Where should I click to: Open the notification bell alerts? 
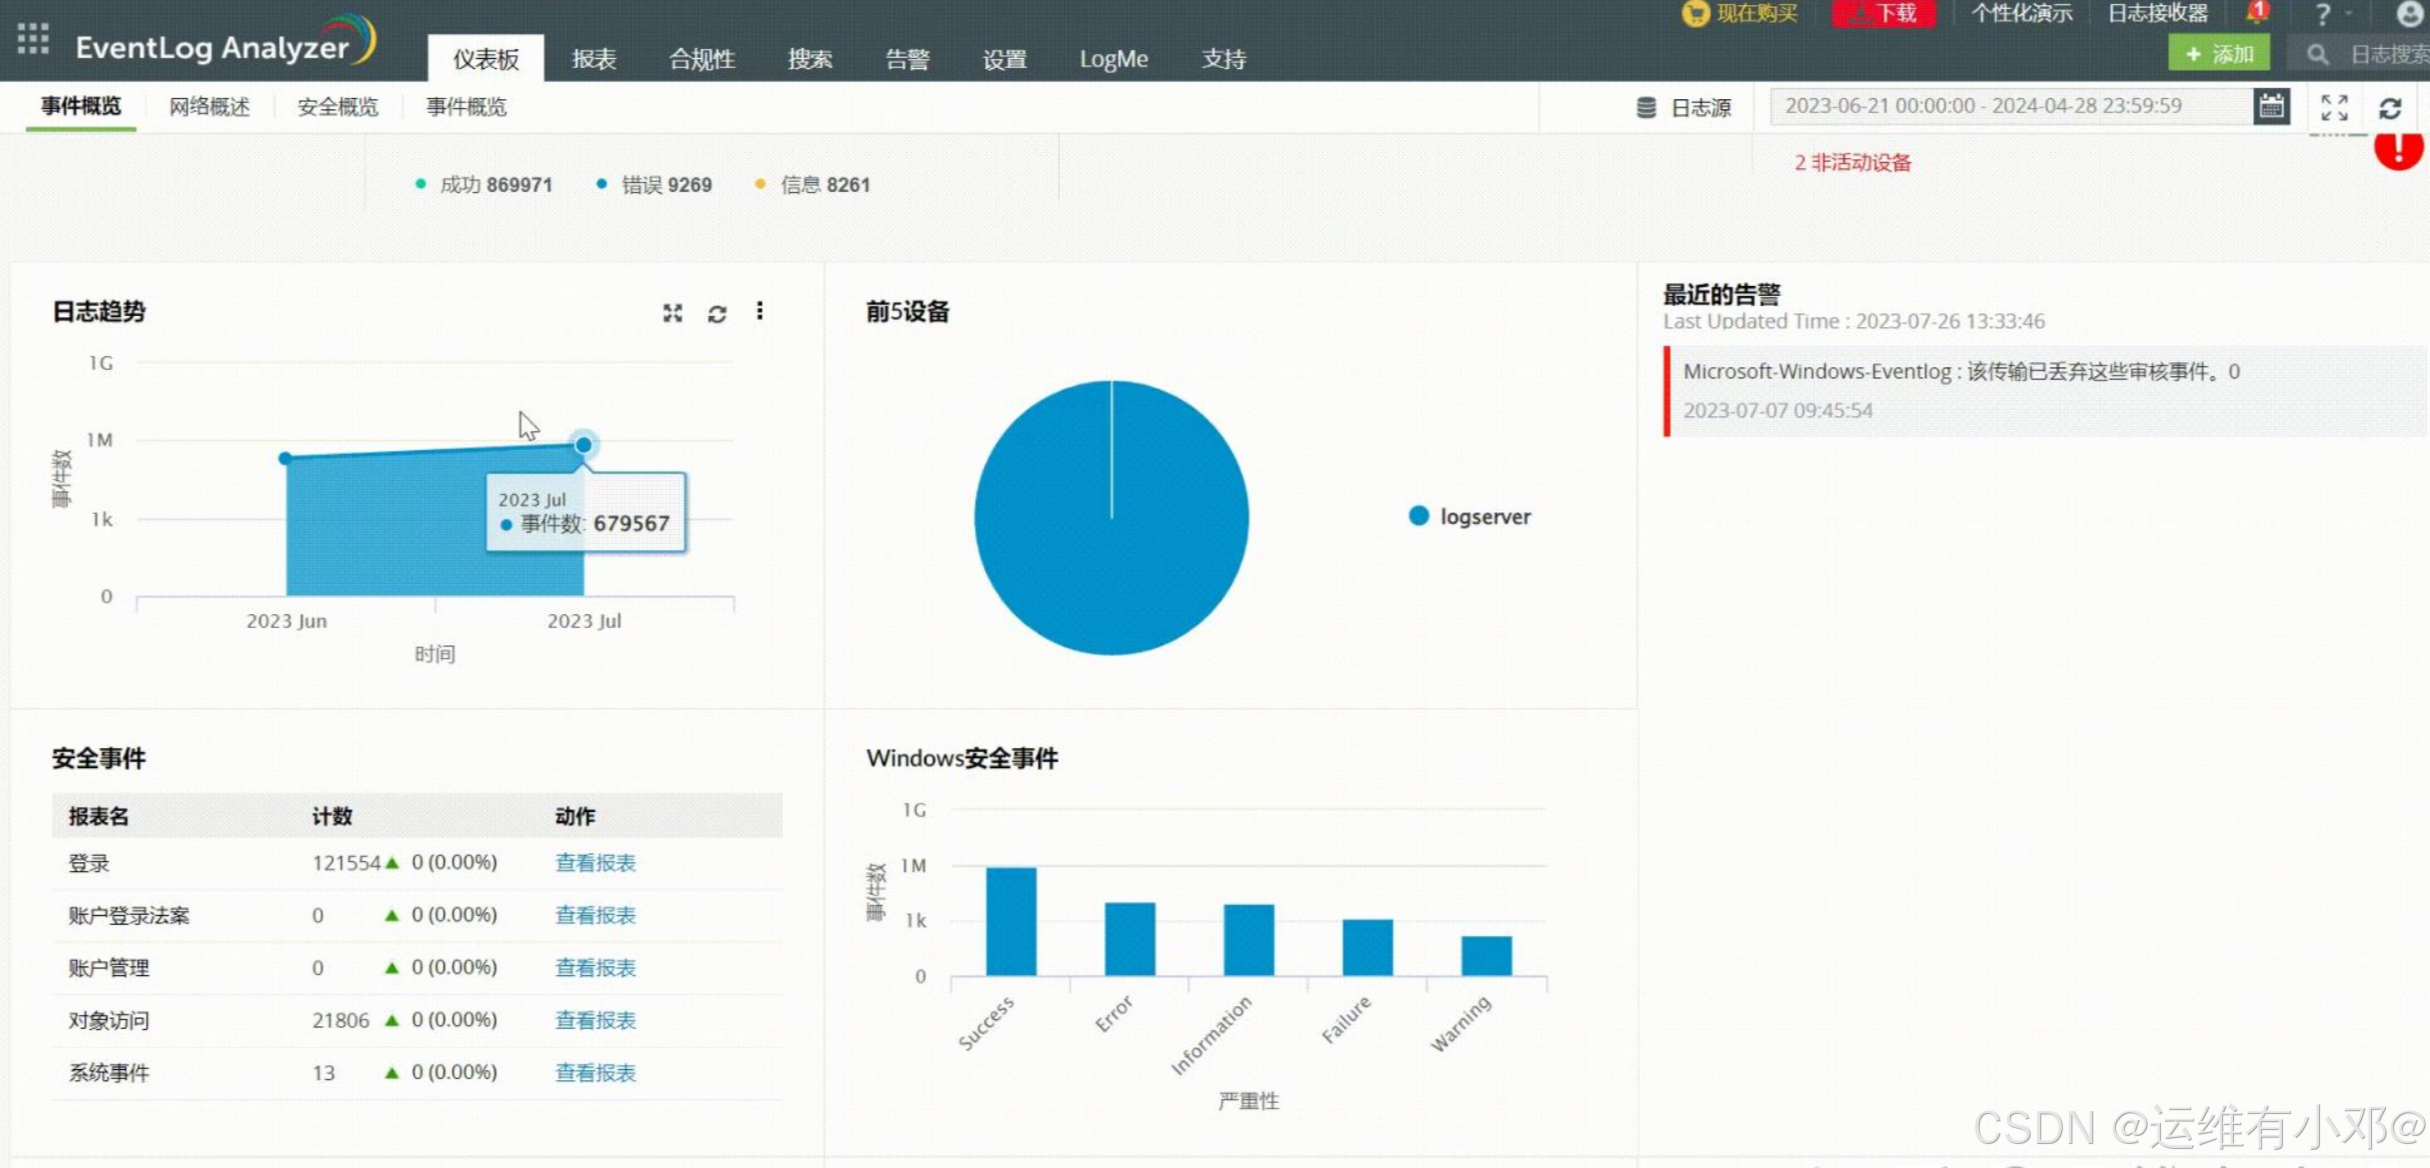2256,14
